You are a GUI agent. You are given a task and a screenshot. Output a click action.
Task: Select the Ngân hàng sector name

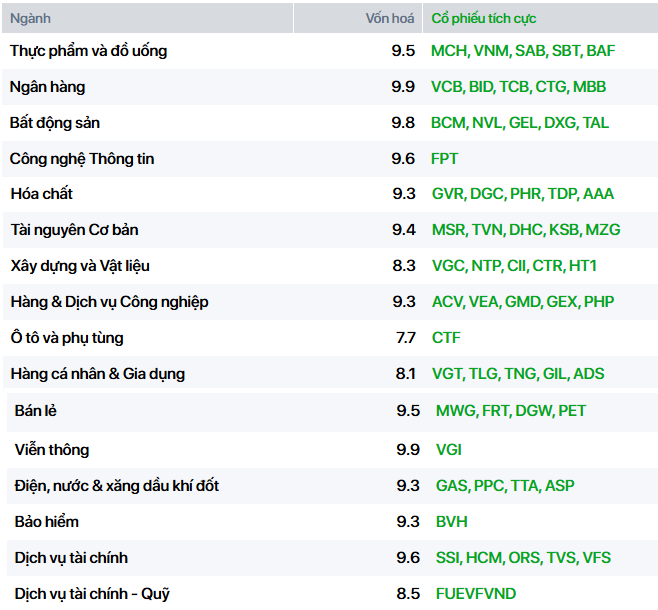click(x=47, y=87)
